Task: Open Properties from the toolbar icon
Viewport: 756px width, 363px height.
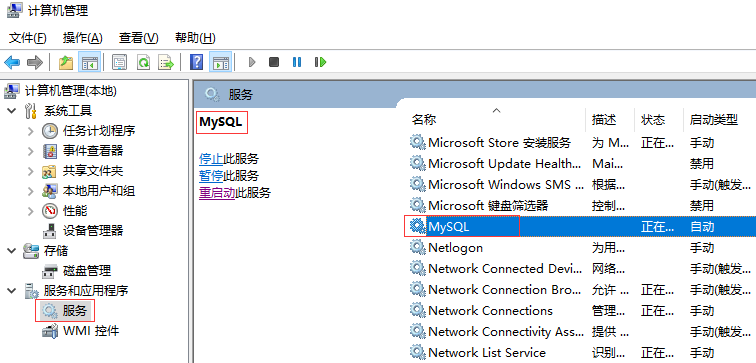Action: point(120,62)
